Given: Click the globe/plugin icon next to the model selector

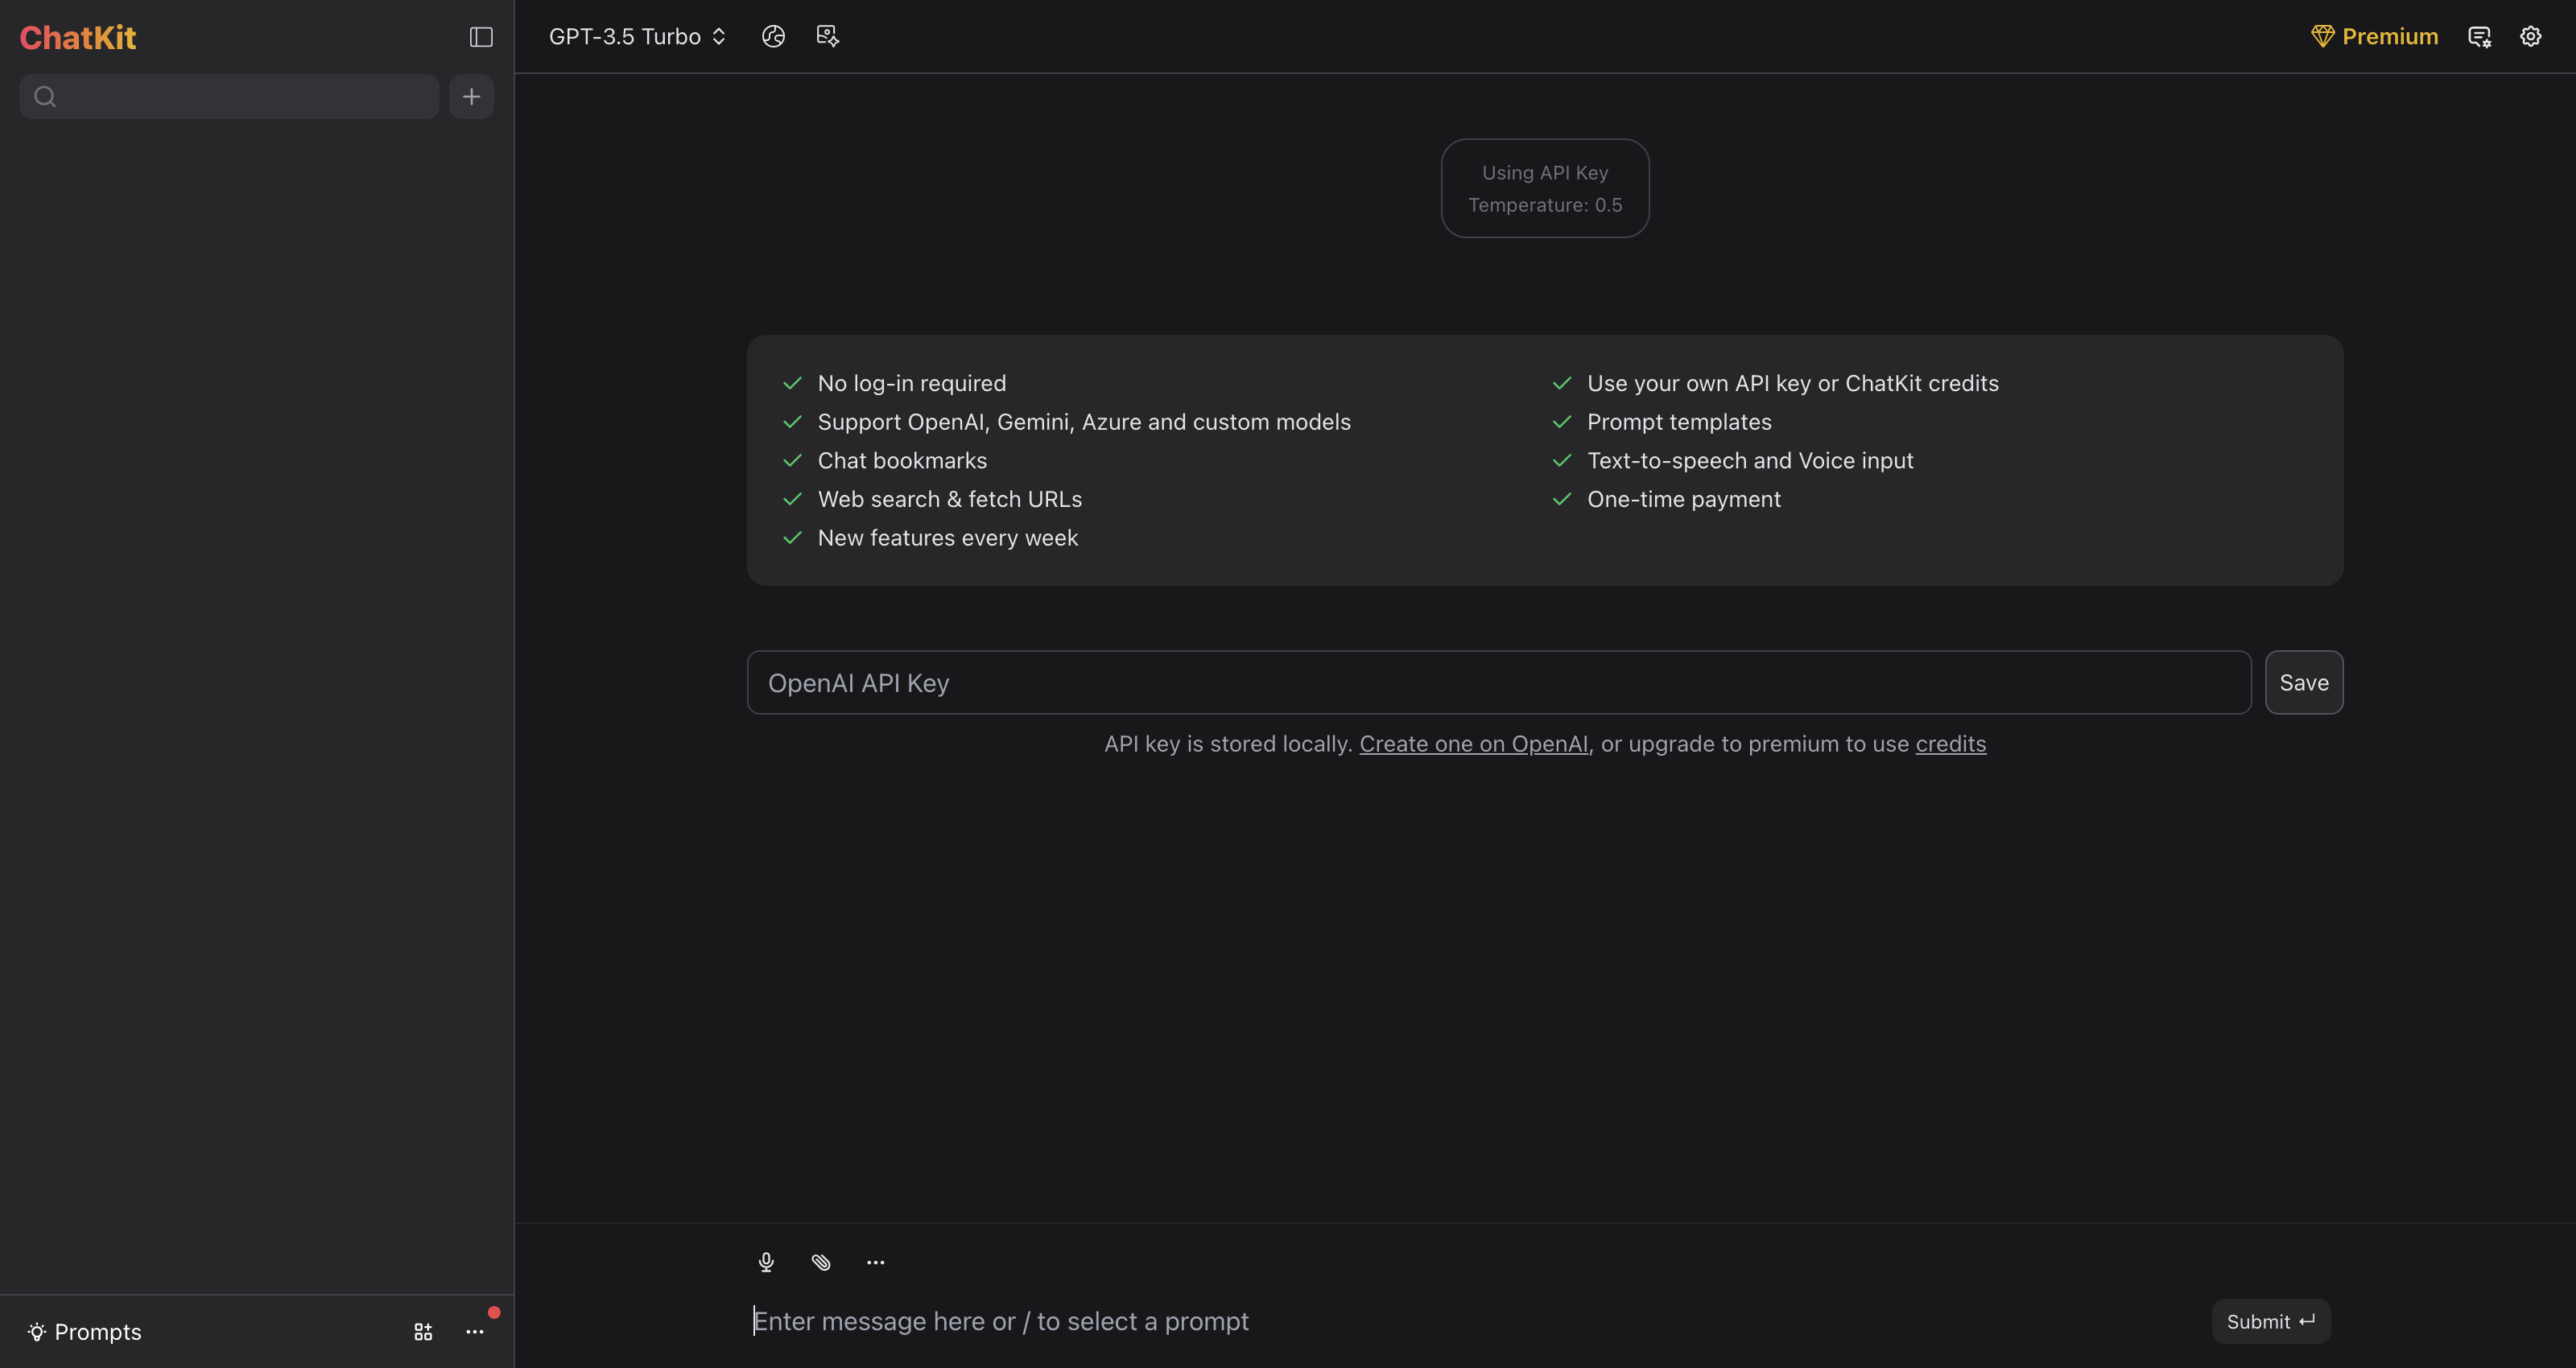Looking at the screenshot, I should point(773,37).
